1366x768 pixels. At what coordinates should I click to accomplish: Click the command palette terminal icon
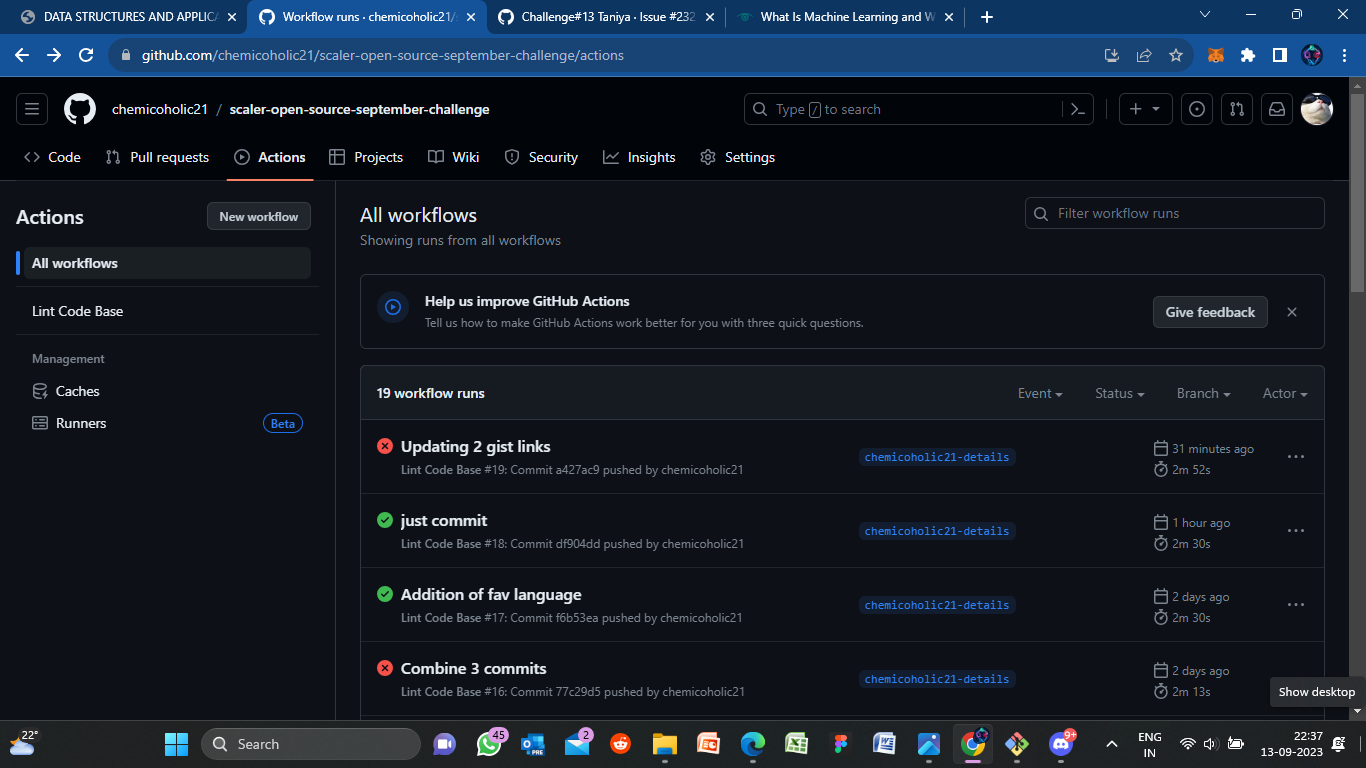1077,109
